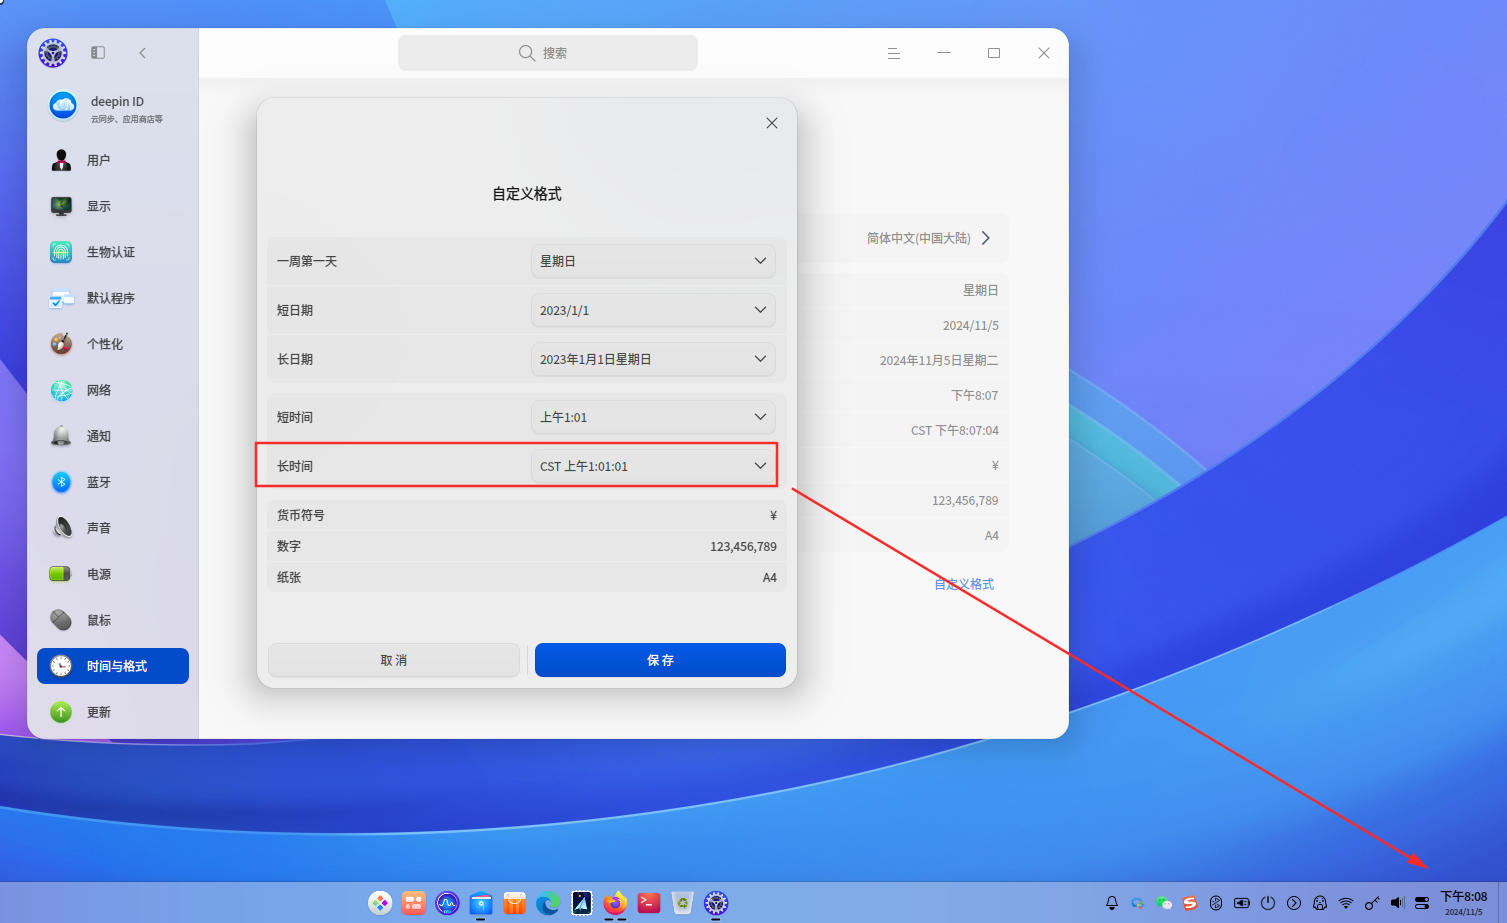Click the 取消 cancel button
Screen dimensions: 1507x923
(394, 660)
